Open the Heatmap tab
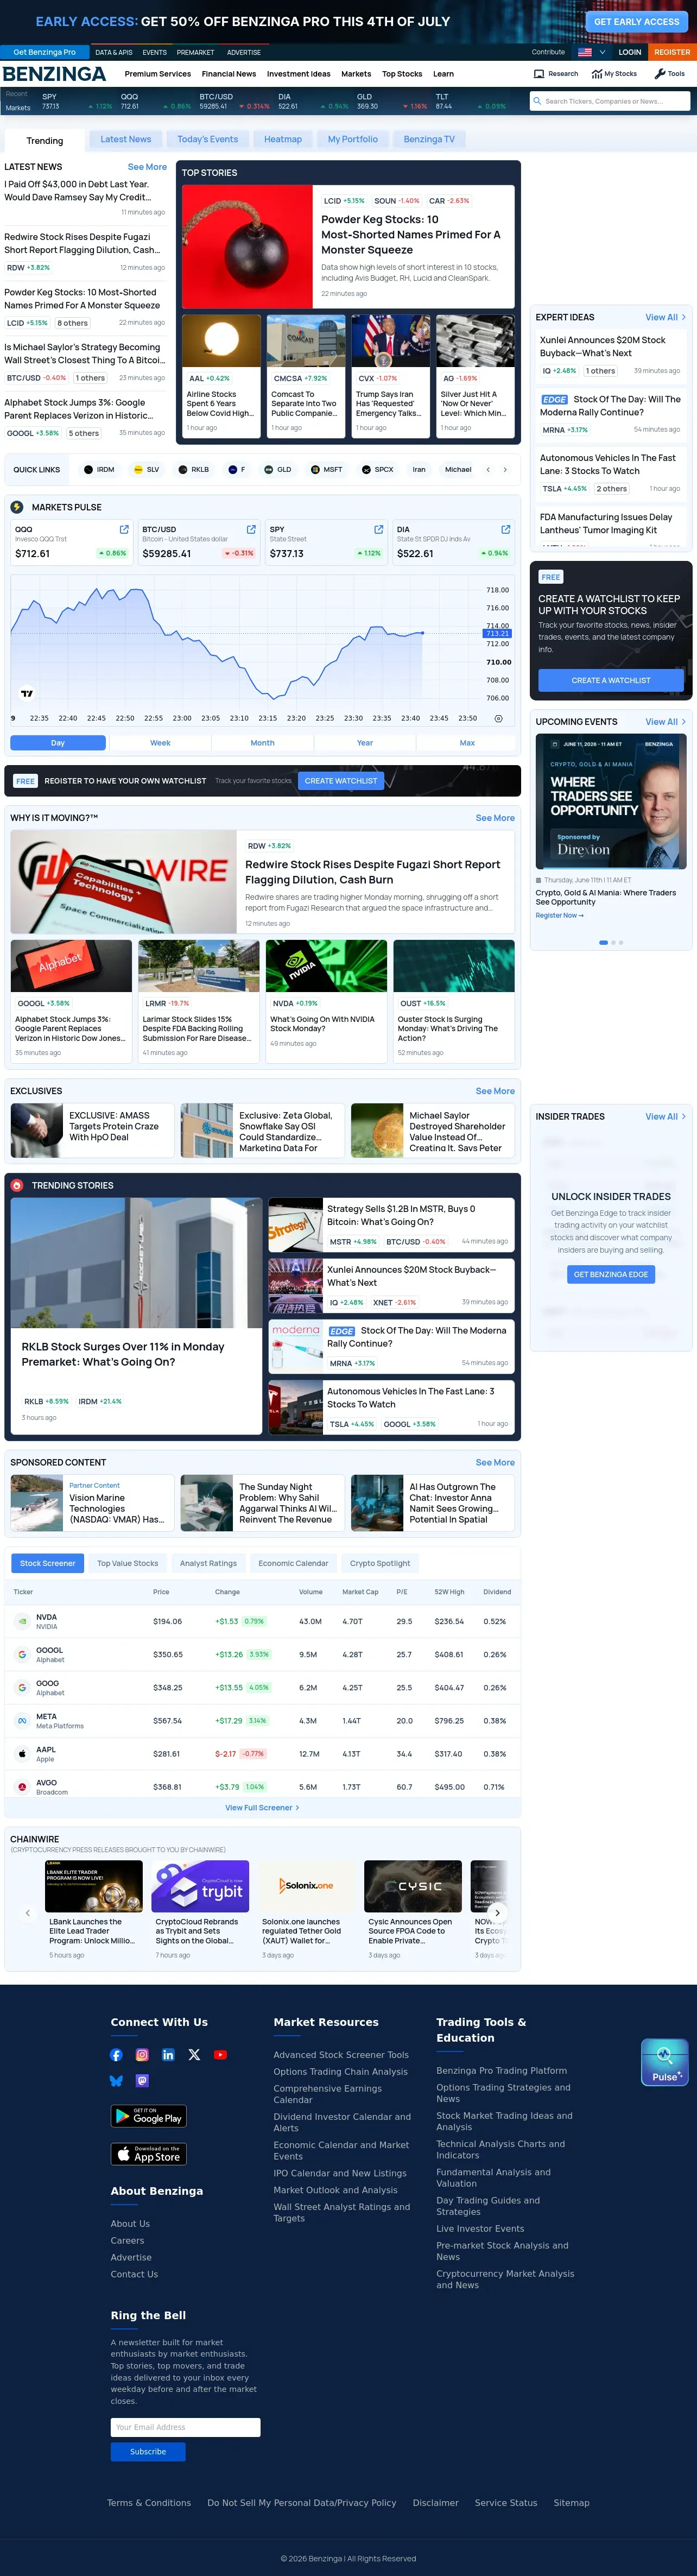This screenshot has height=2576, width=697. point(283,139)
